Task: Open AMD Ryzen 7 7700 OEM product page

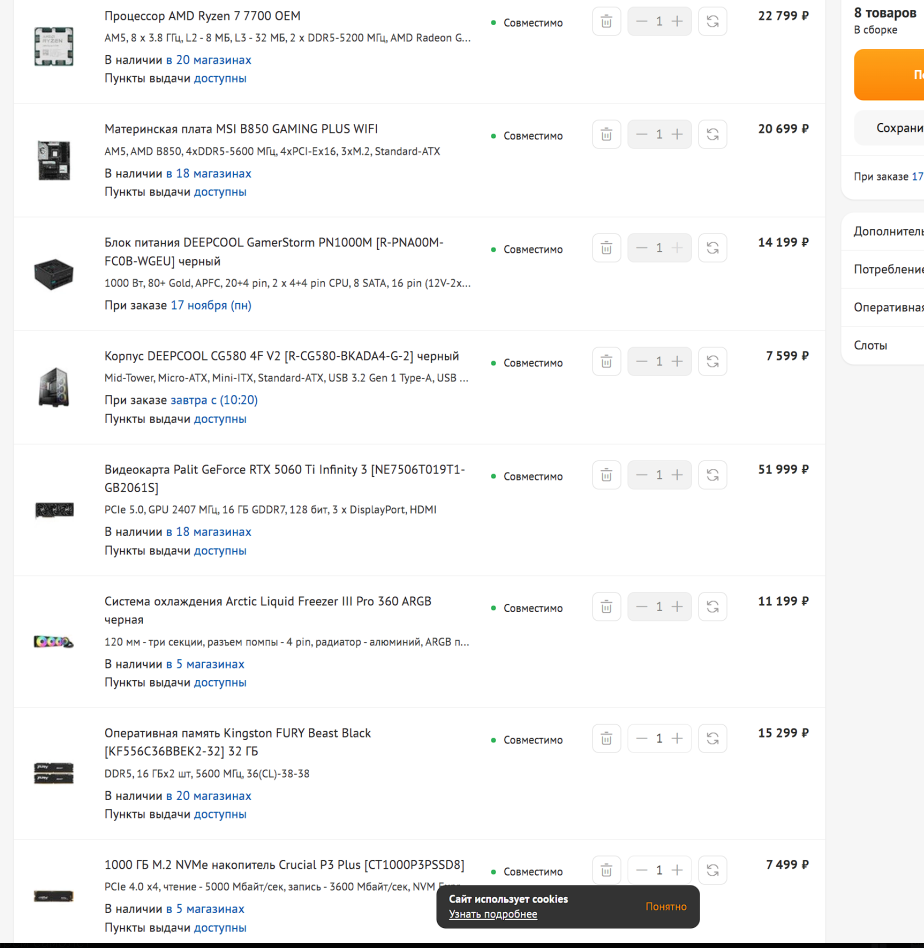Action: (x=202, y=16)
